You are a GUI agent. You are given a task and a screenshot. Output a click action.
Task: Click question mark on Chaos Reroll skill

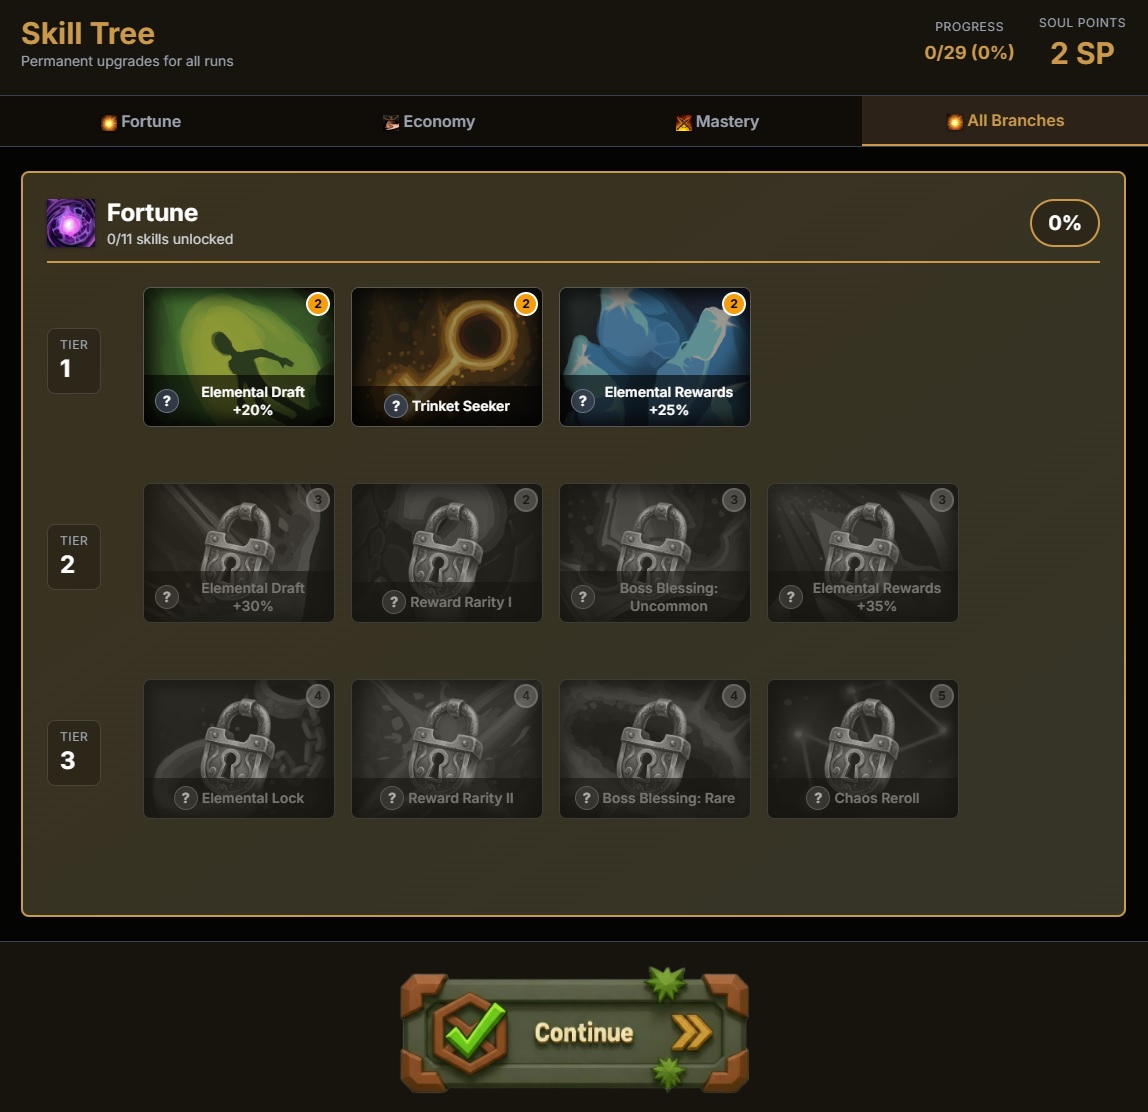point(817,799)
